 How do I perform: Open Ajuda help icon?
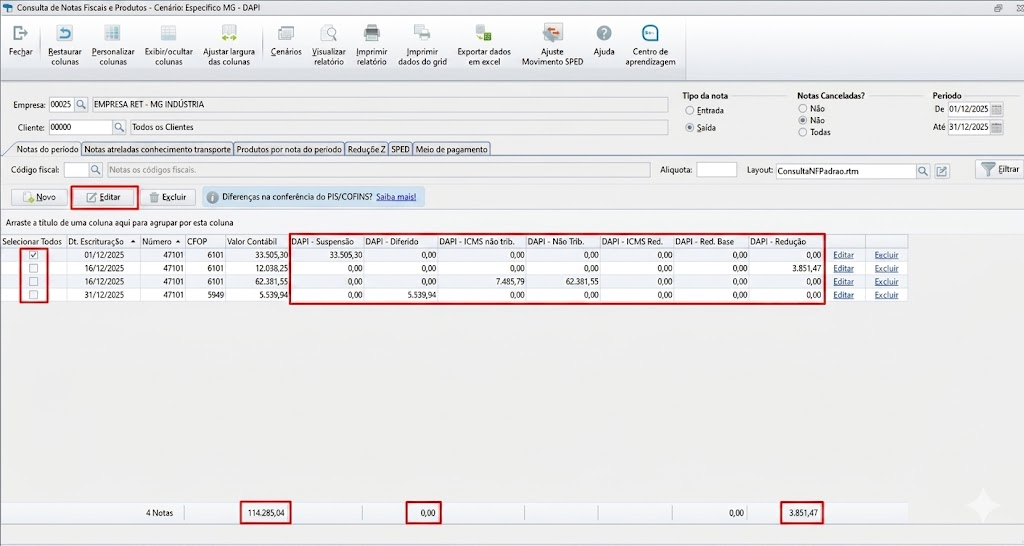pyautogui.click(x=604, y=33)
